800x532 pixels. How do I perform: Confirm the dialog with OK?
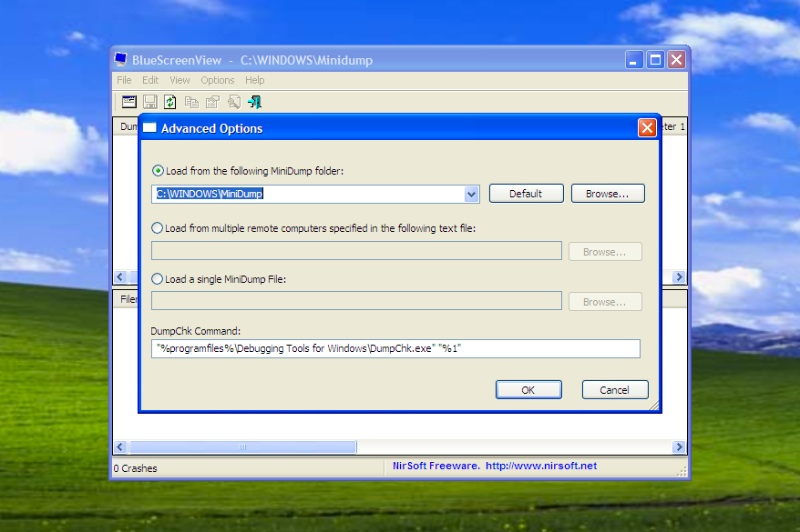pos(528,390)
